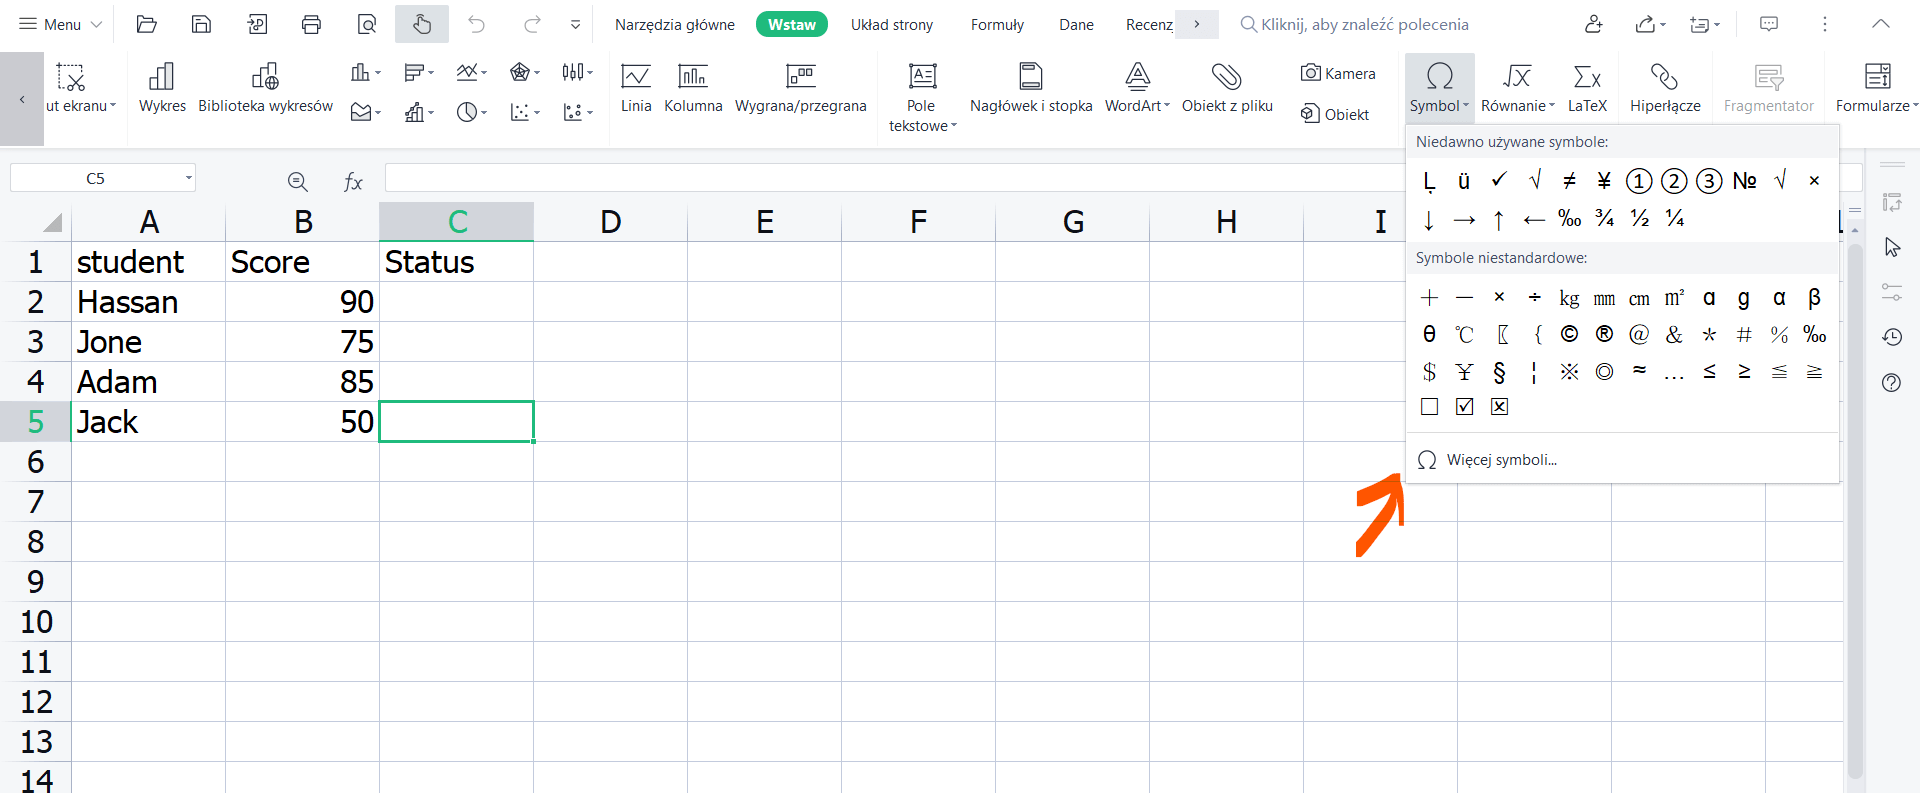Screen dimensions: 1920x793
Task: Insert the check mark symbol ✓
Action: tap(1498, 180)
